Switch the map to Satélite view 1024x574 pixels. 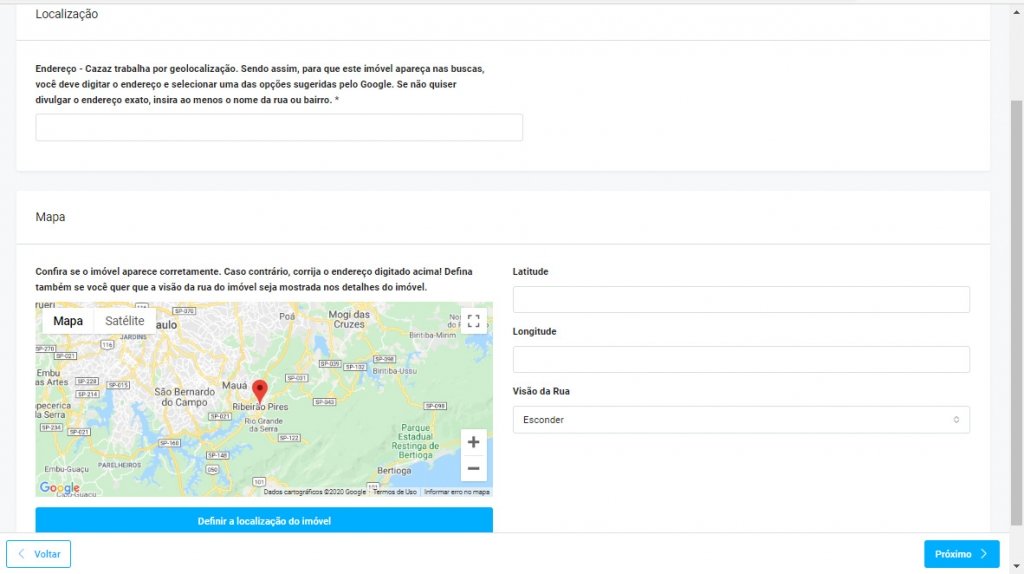pos(125,321)
